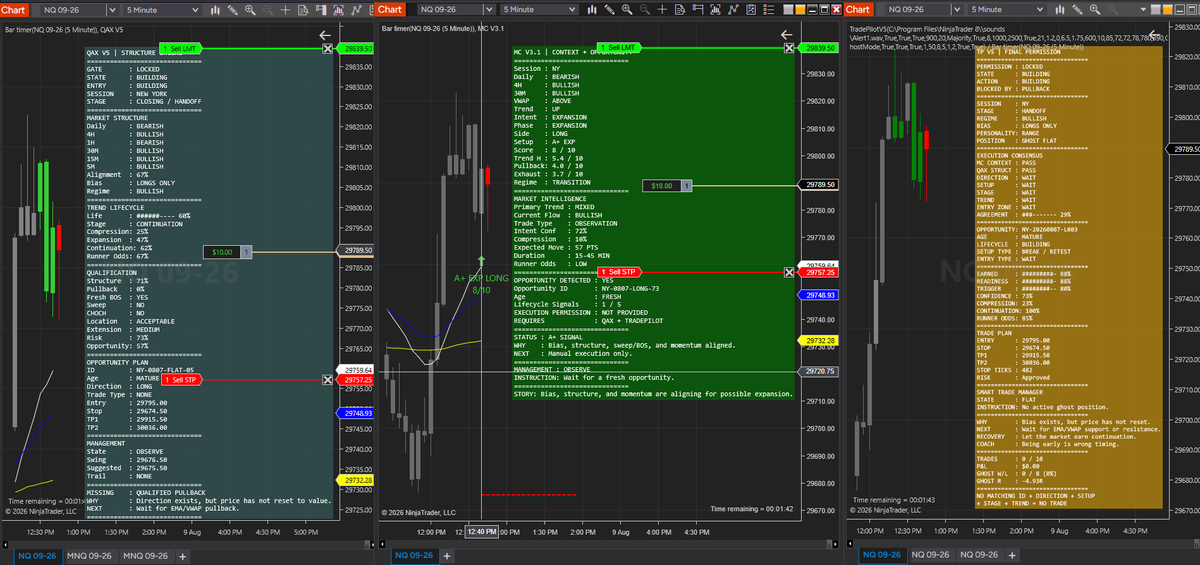
Task: Click zoom in magnifier in middle chart
Action: tap(627, 9)
